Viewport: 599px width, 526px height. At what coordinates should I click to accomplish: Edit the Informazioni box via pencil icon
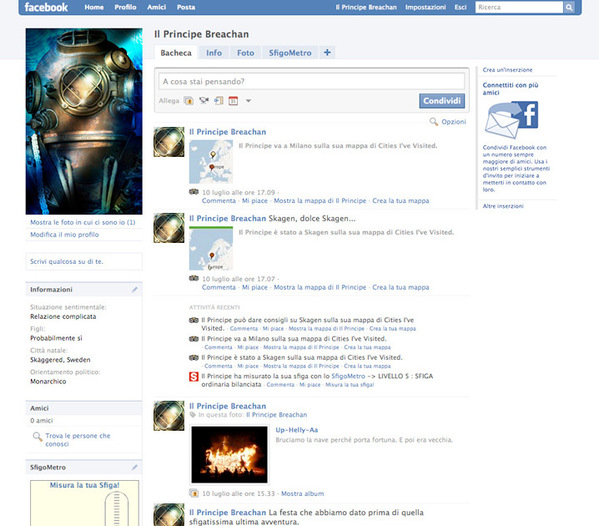[x=134, y=290]
